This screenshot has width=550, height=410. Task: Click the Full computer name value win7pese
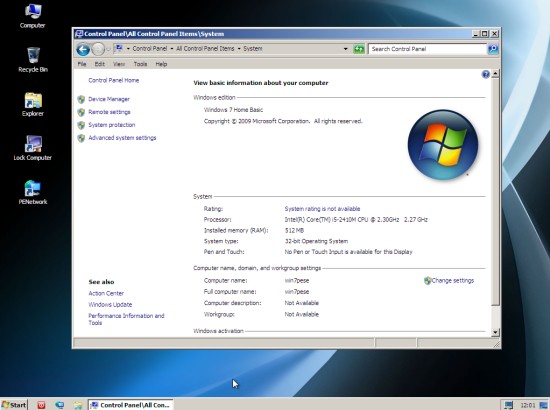coord(297,292)
